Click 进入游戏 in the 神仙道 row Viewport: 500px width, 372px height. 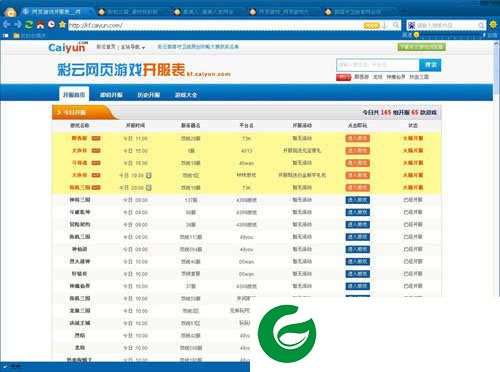coord(358,249)
